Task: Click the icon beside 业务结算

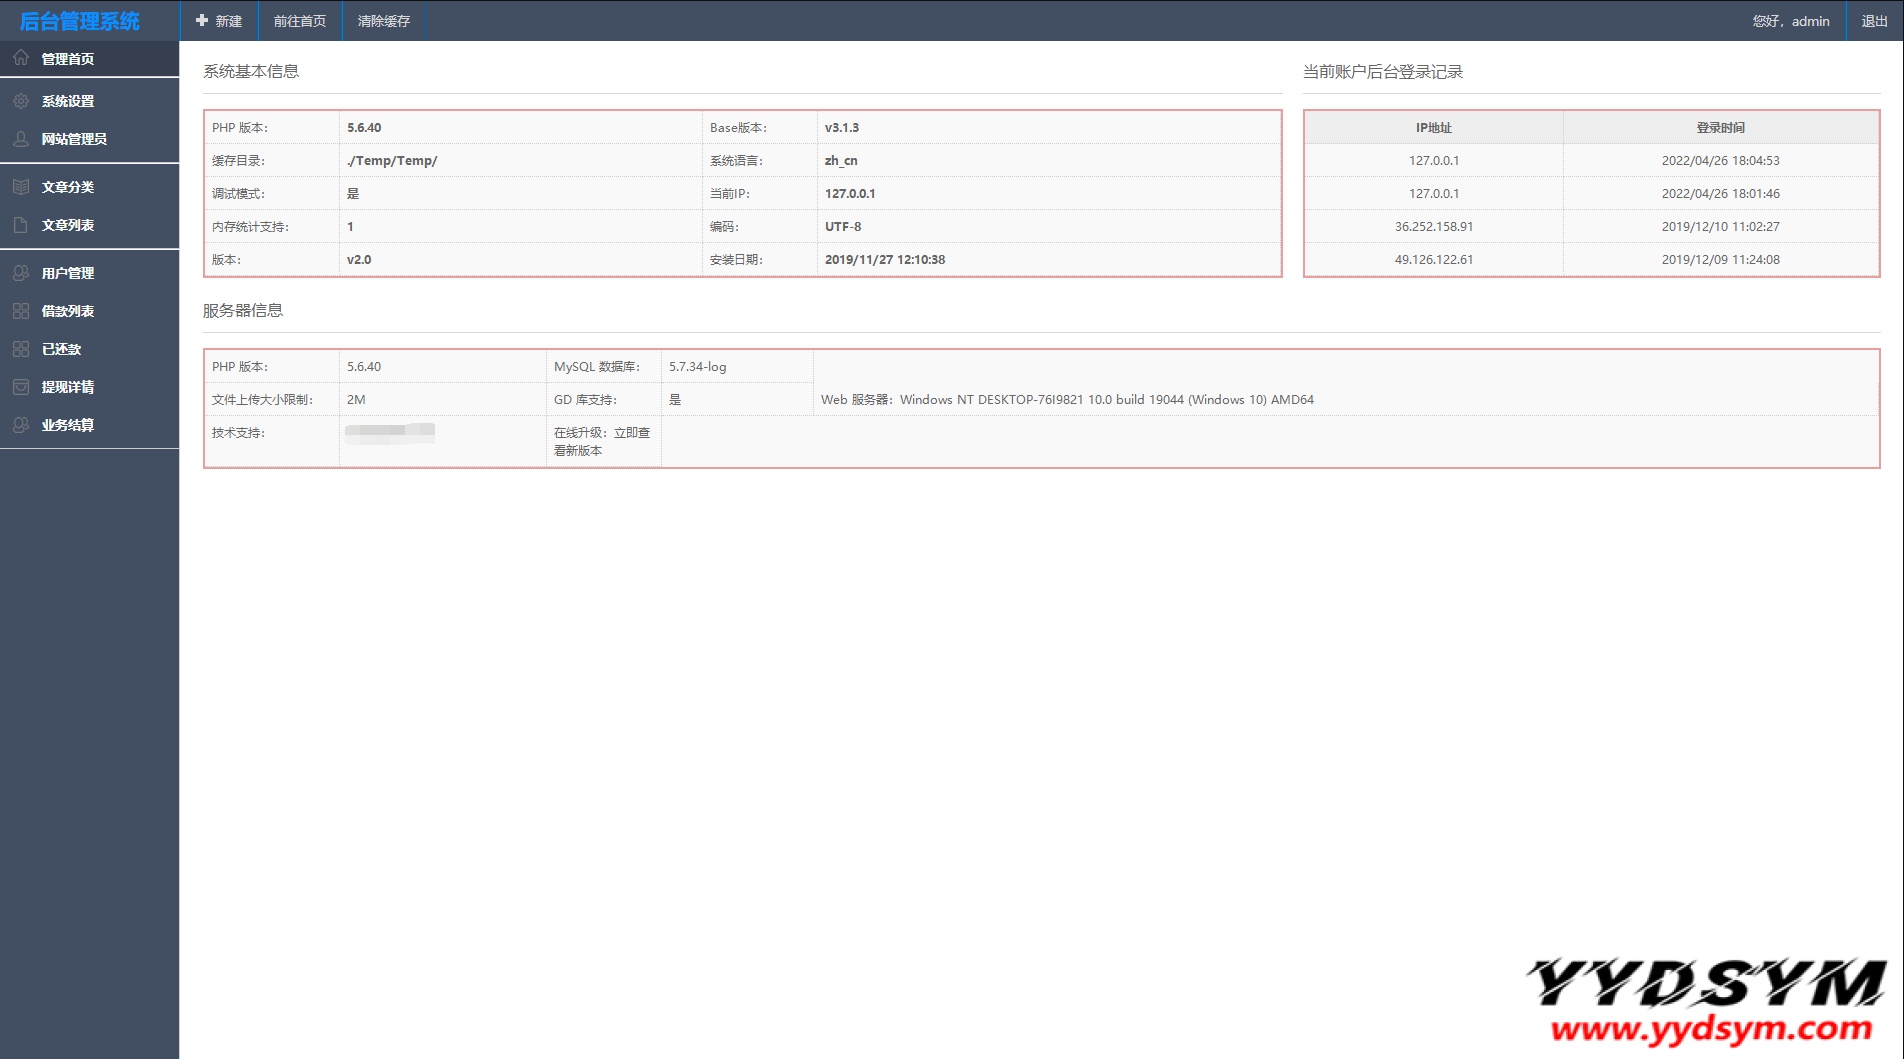Action: (21, 425)
